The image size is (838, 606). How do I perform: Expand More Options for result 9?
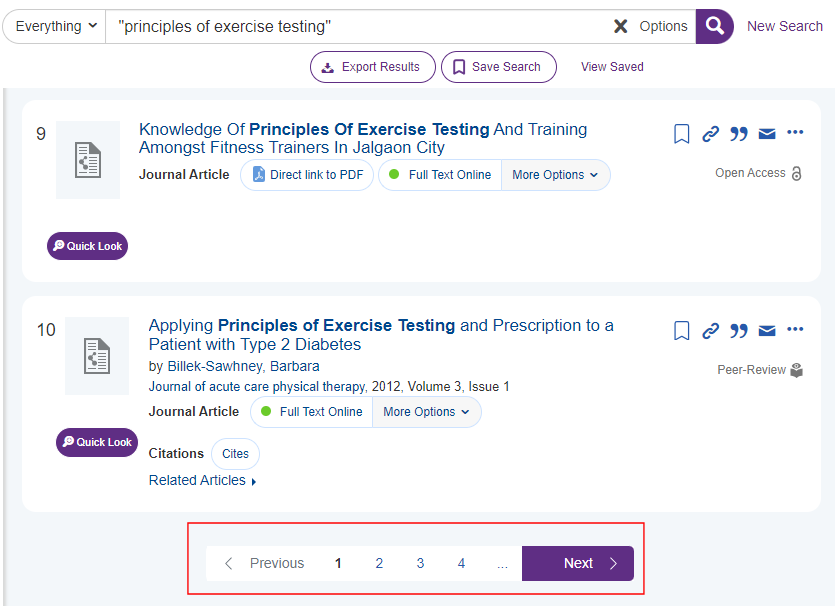click(x=555, y=175)
